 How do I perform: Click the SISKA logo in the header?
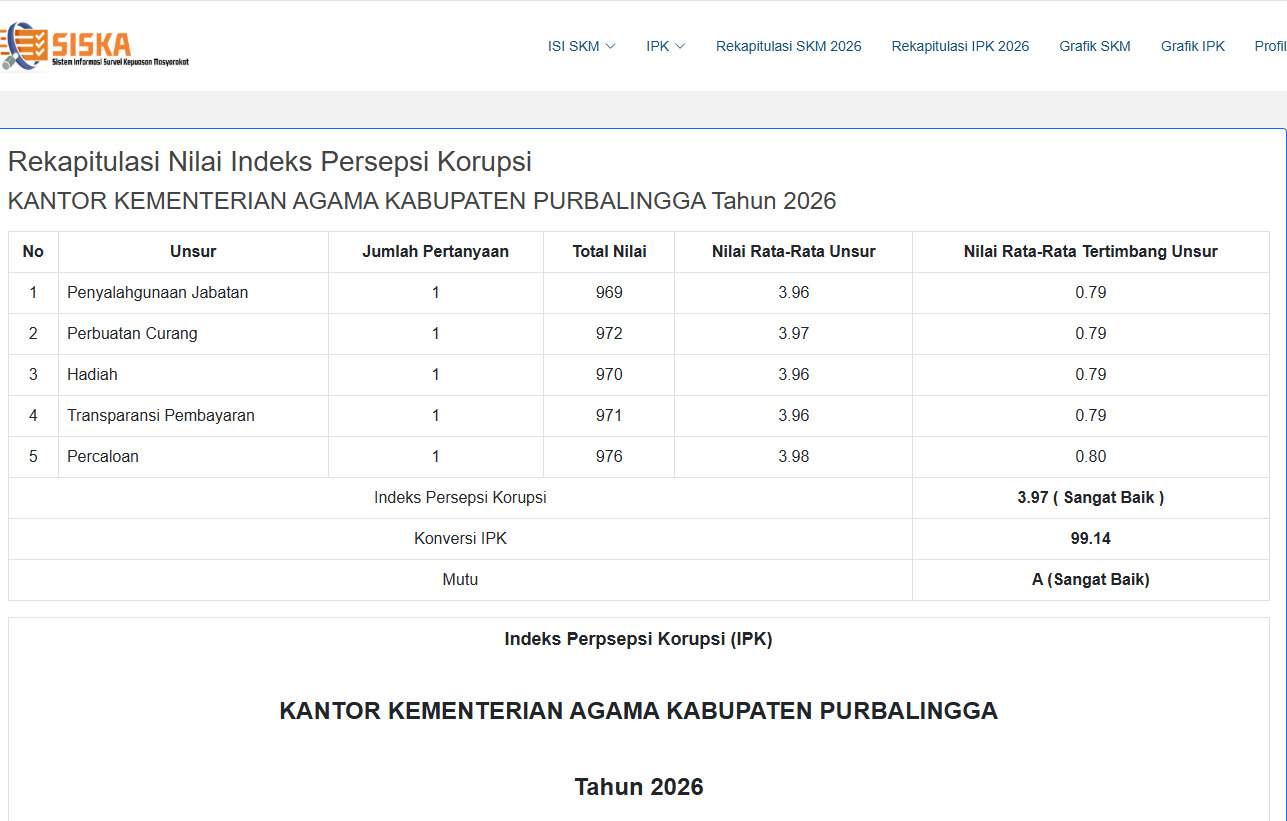95,46
